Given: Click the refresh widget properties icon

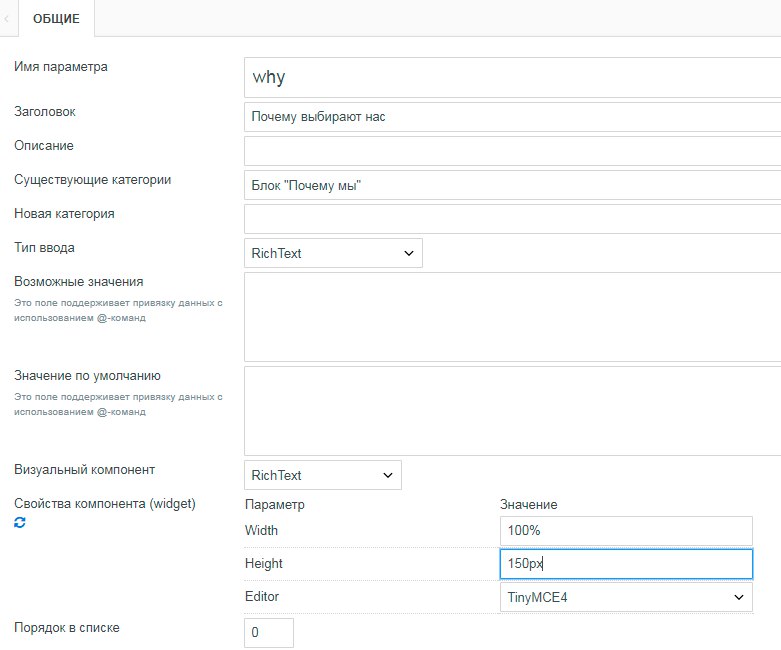Looking at the screenshot, I should click(20, 522).
